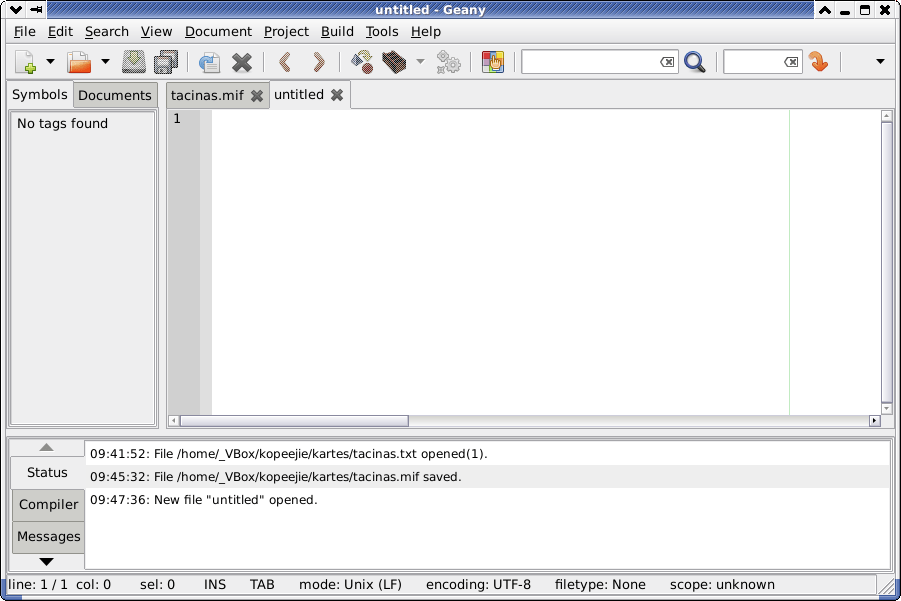Click the filetype: None status text
The height and width of the screenshot is (601, 901).
(600, 585)
